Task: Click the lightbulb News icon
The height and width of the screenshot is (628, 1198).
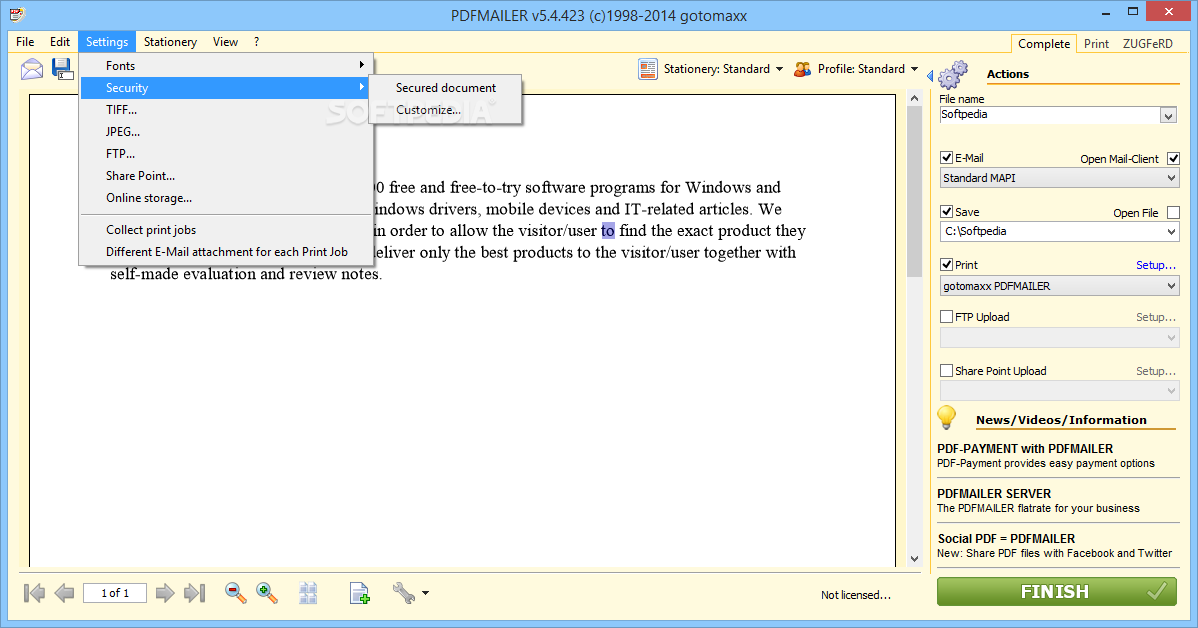Action: coord(947,418)
